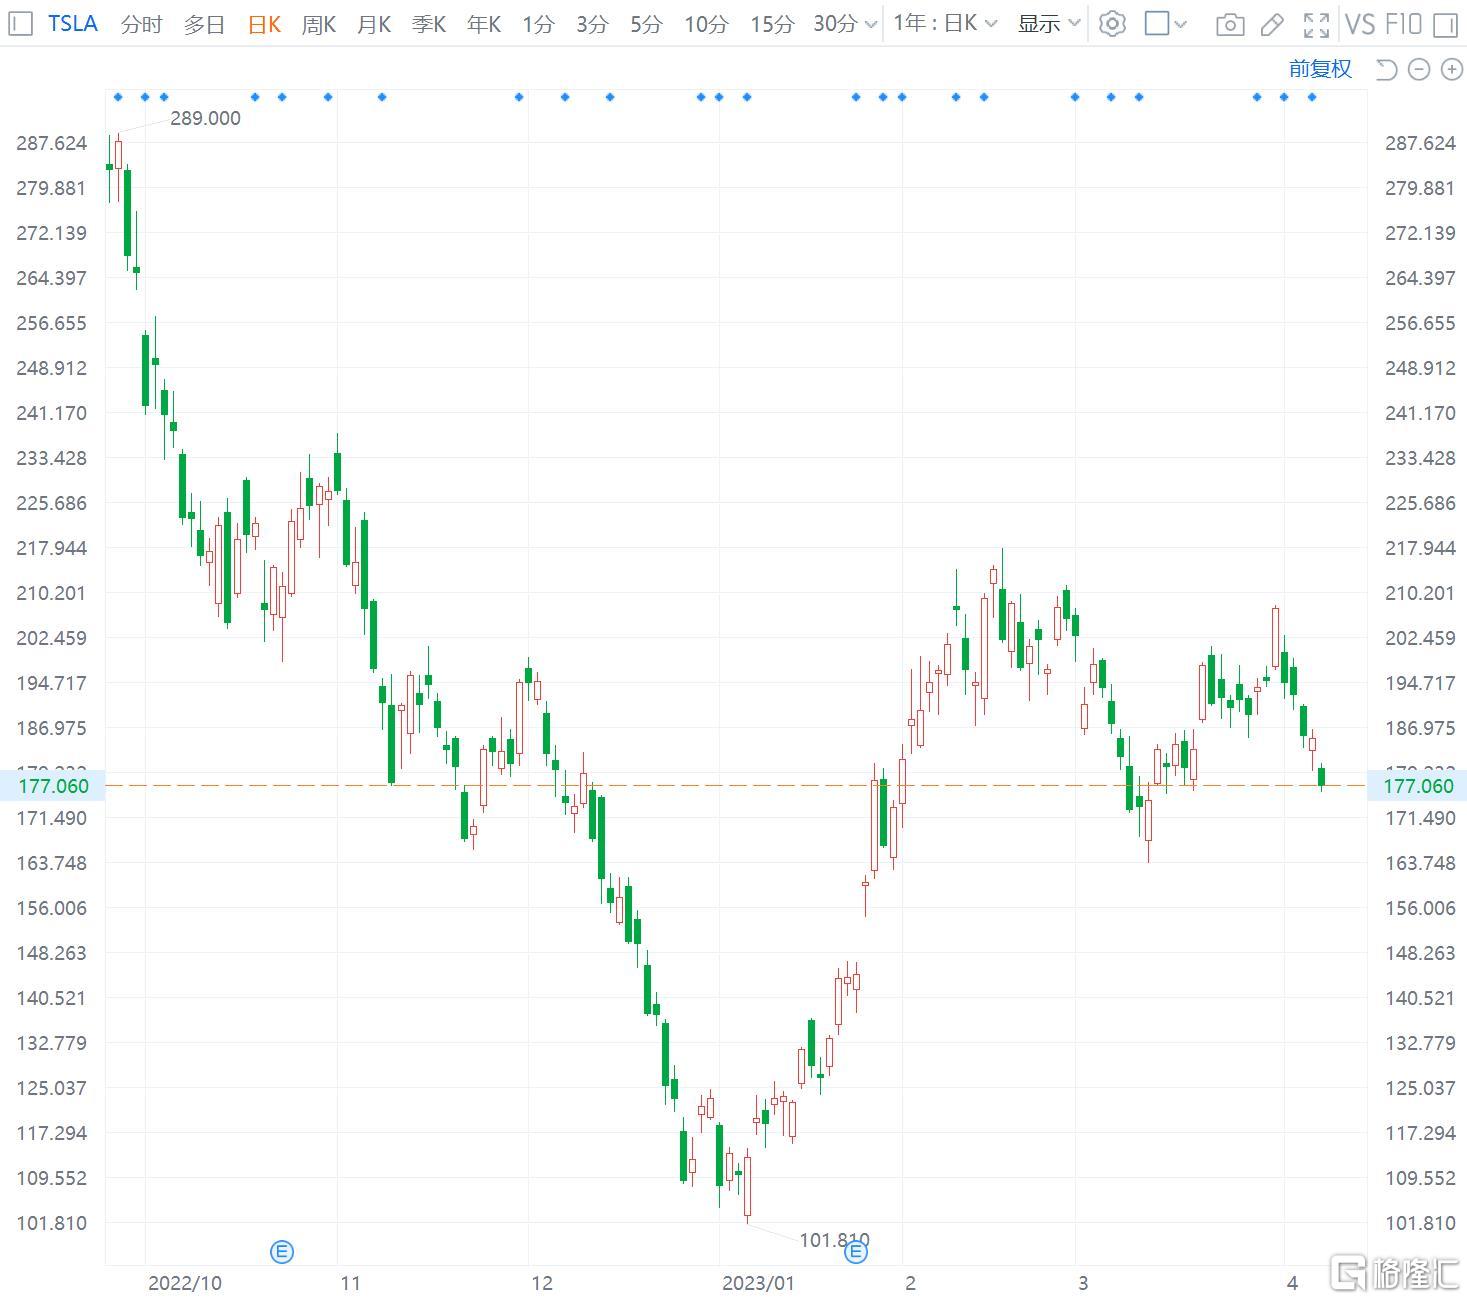Open earnings E marker near 2023/01
Image resolution: width=1467 pixels, height=1300 pixels.
coord(856,1251)
